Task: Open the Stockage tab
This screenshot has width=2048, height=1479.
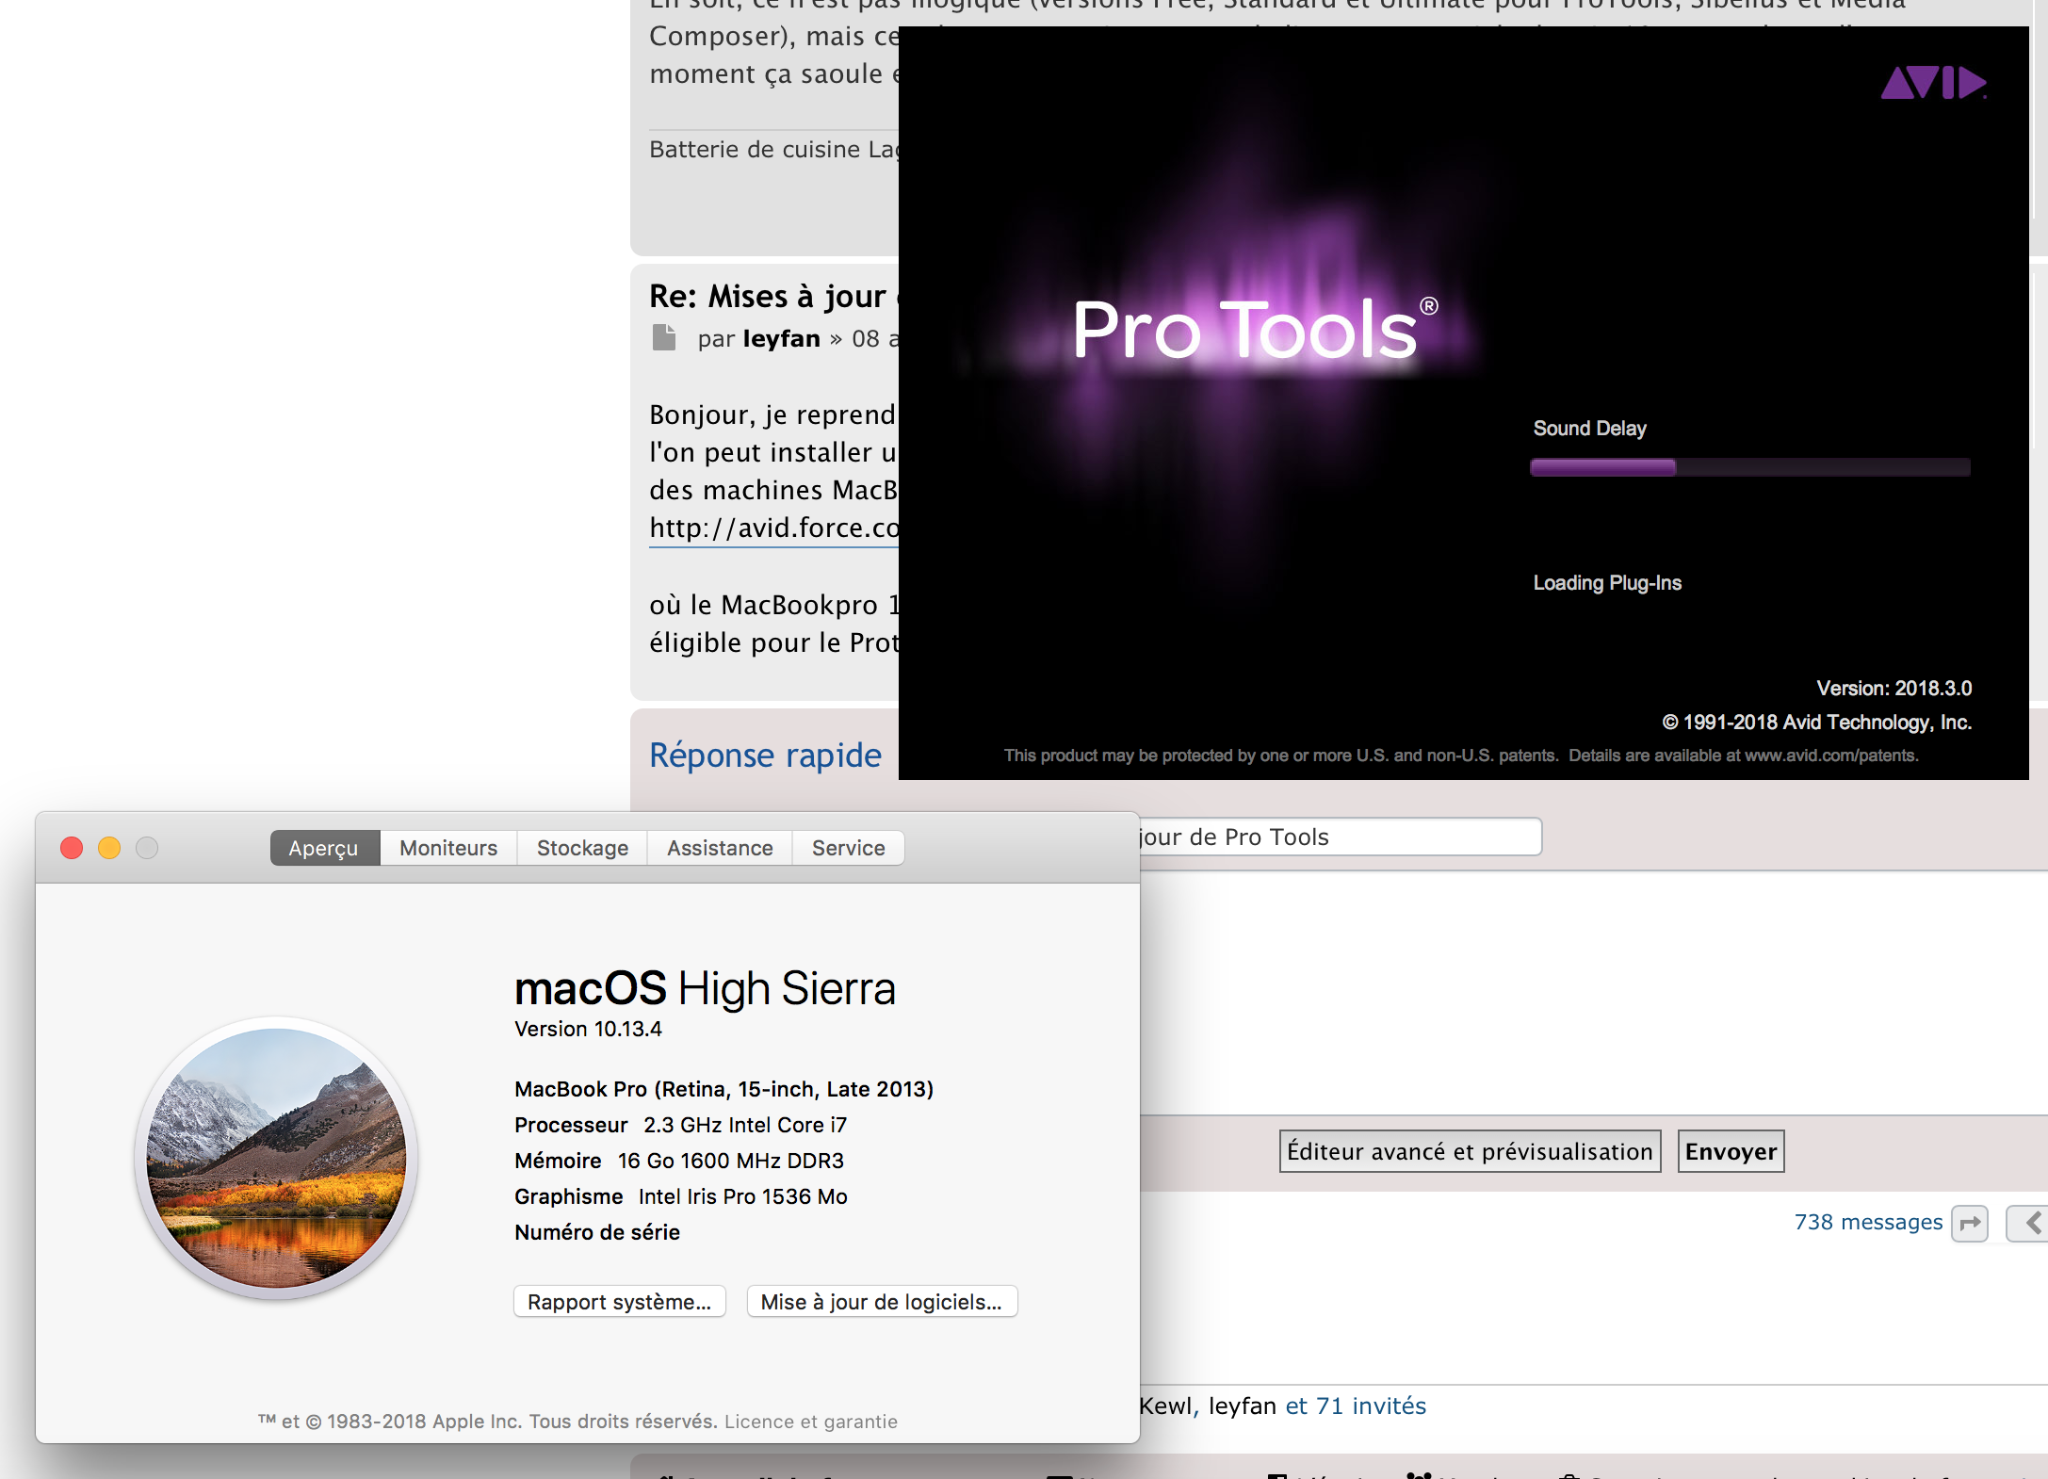Action: [x=582, y=848]
